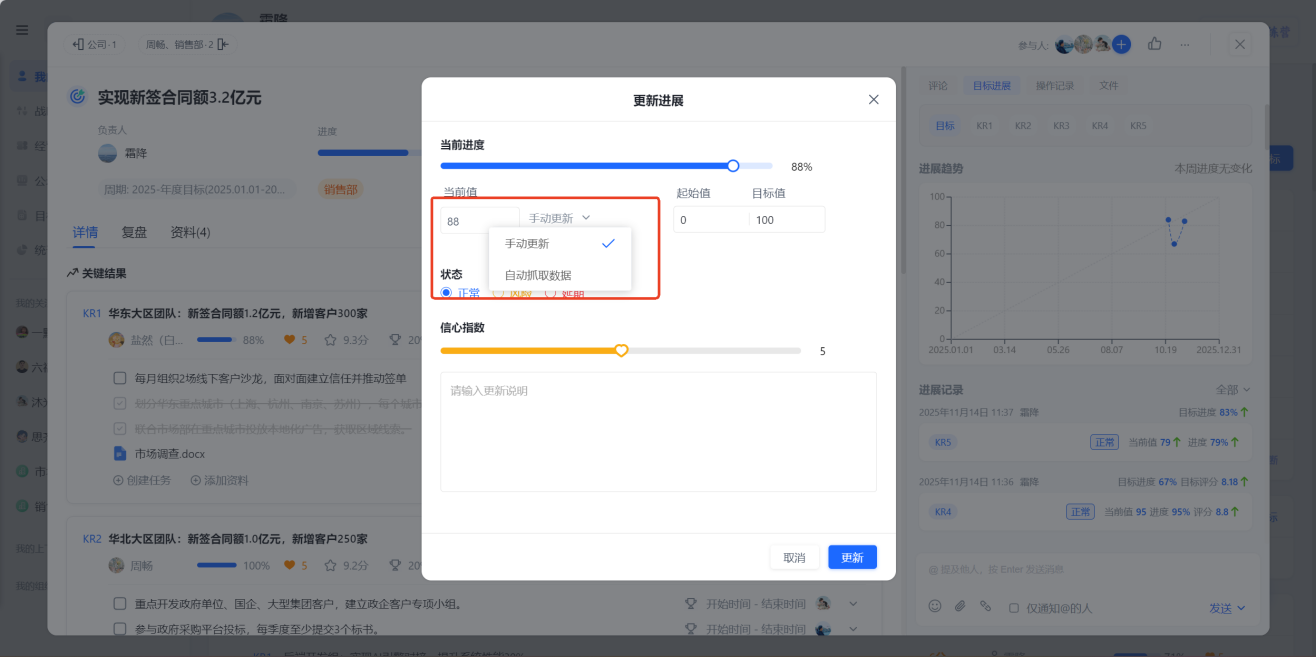Select the KR2 filter chip
1316x657 pixels.
(x=1023, y=126)
